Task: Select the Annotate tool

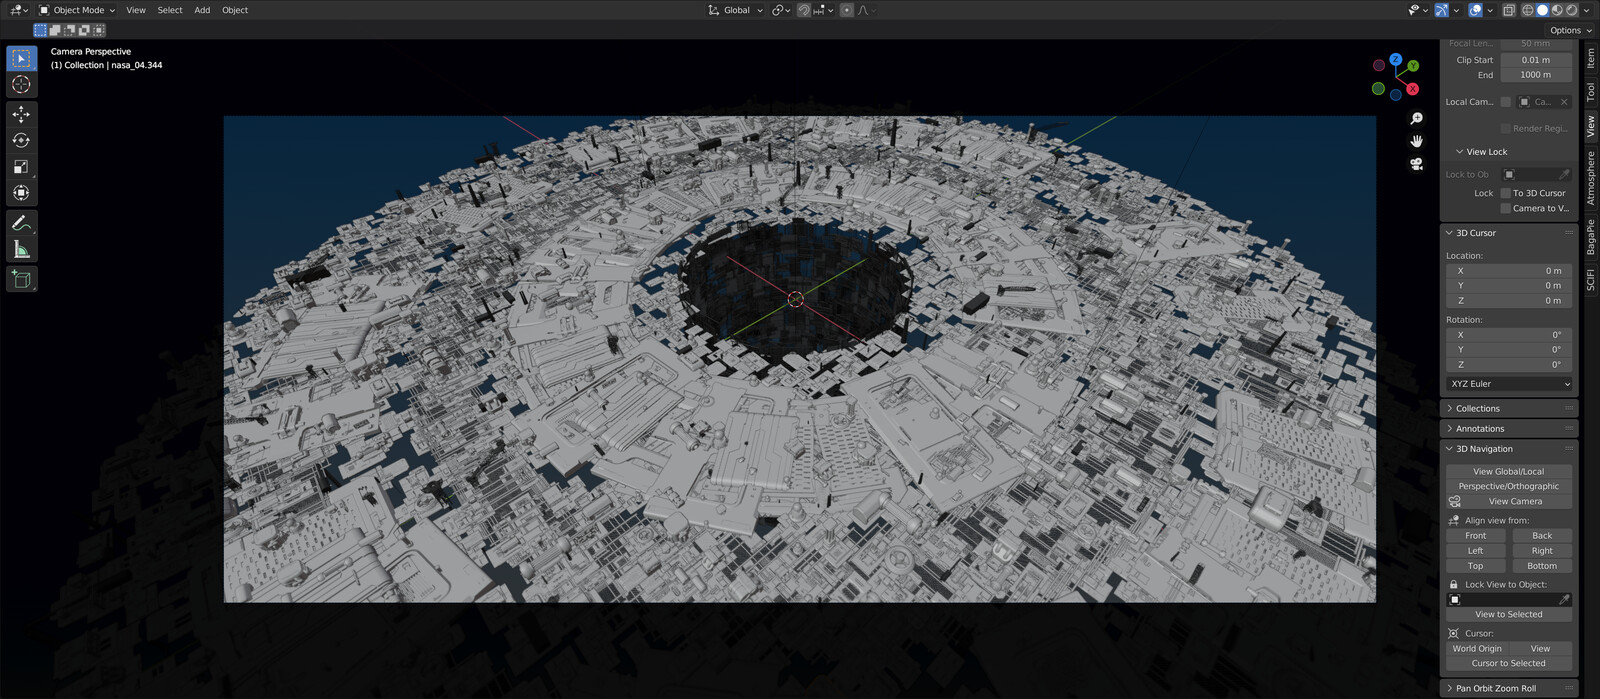Action: 21,223
